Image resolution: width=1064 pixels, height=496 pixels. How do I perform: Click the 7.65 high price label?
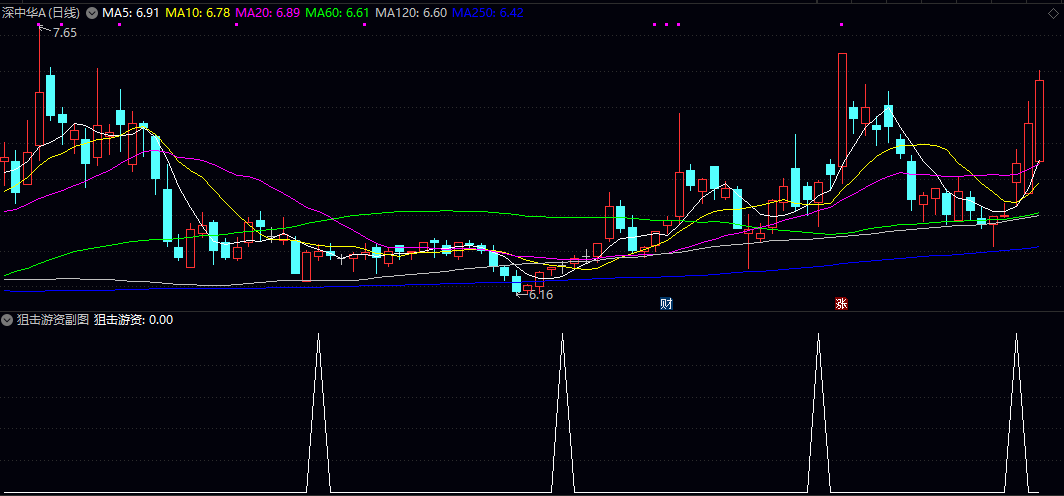coord(64,32)
